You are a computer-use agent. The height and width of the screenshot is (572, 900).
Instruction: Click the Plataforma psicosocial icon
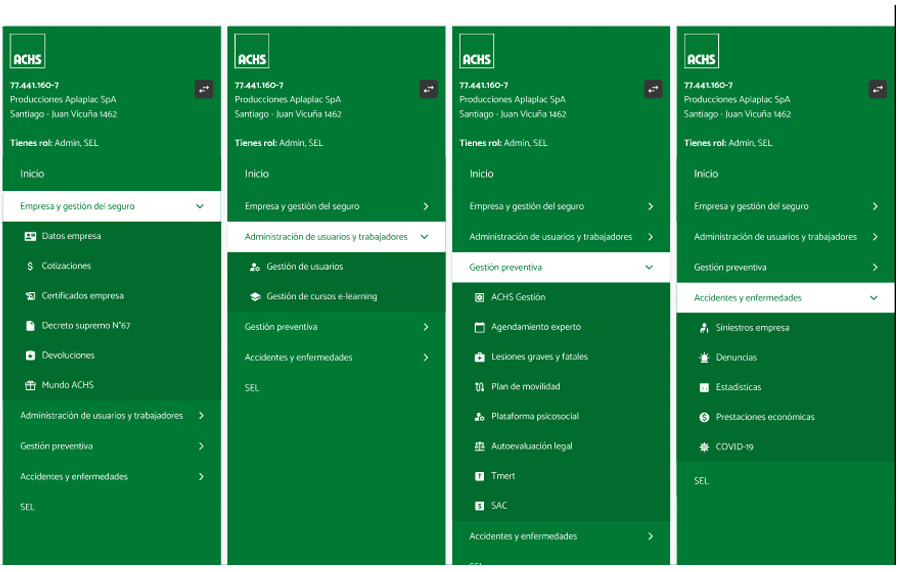coord(479,417)
